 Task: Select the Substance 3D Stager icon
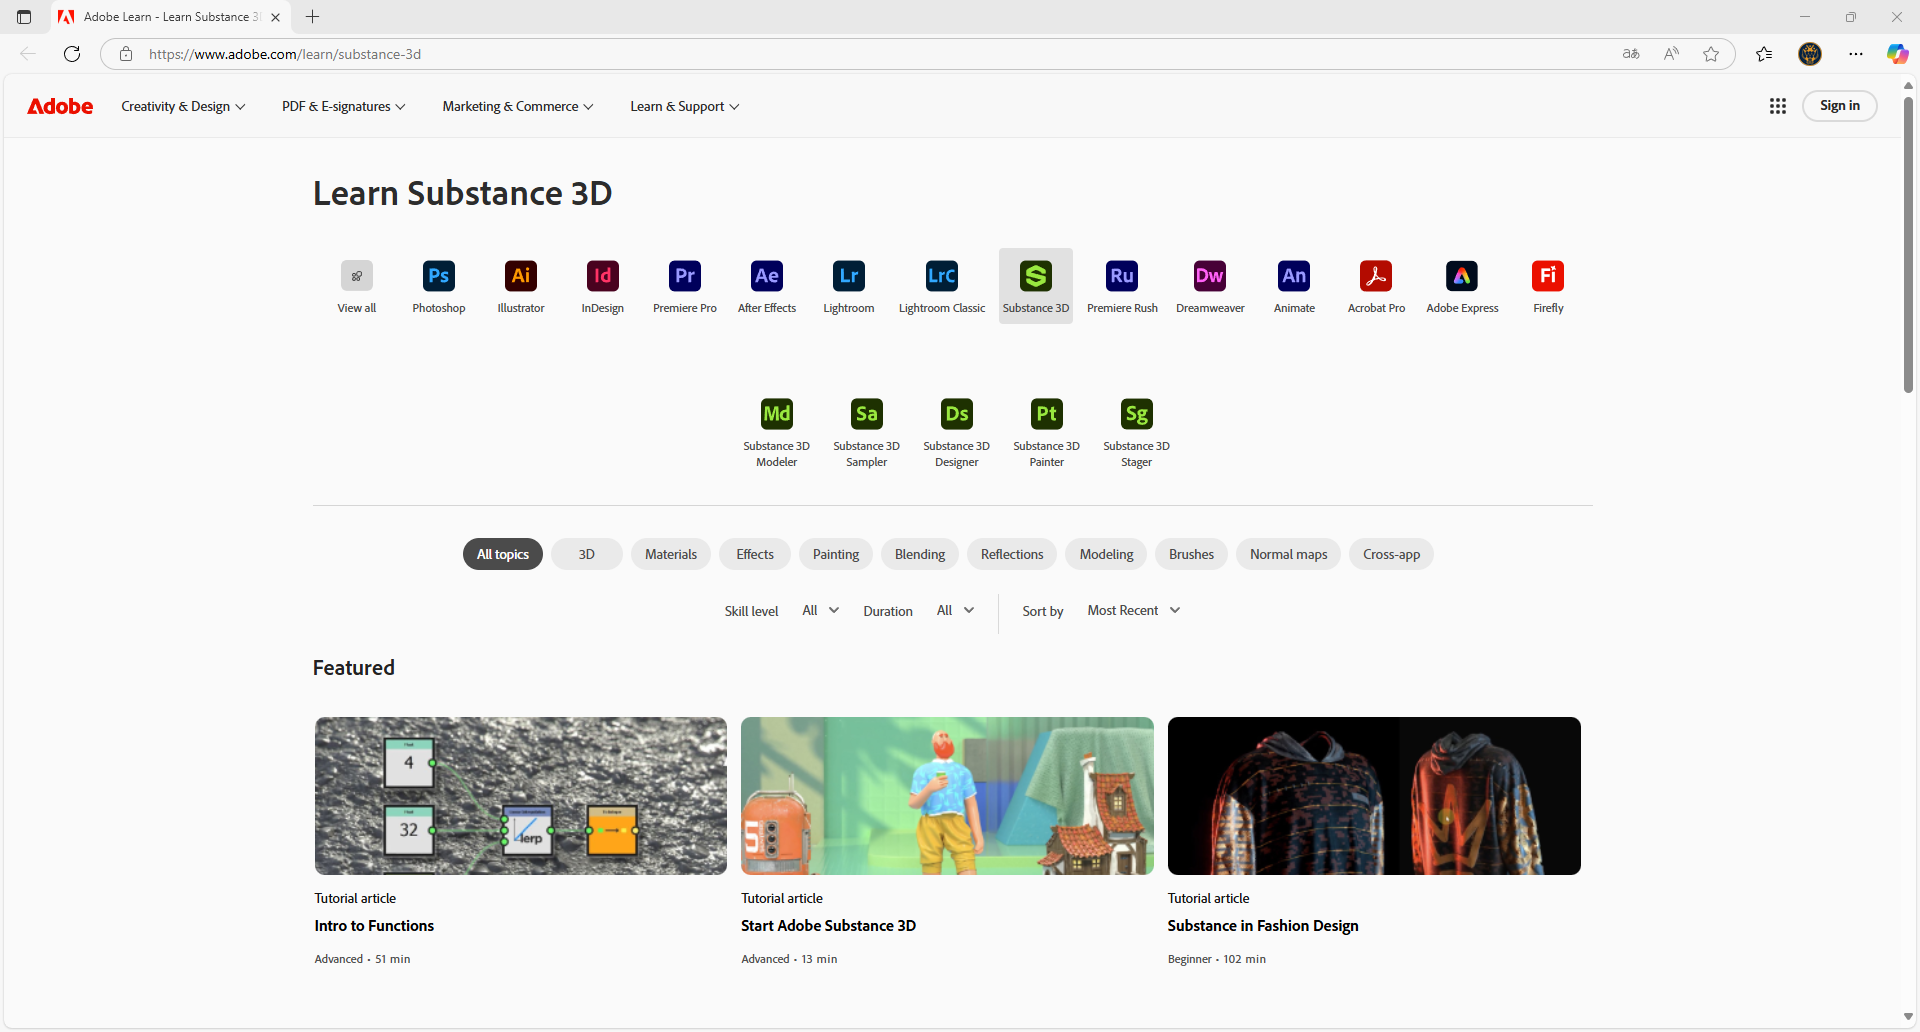[x=1137, y=414]
